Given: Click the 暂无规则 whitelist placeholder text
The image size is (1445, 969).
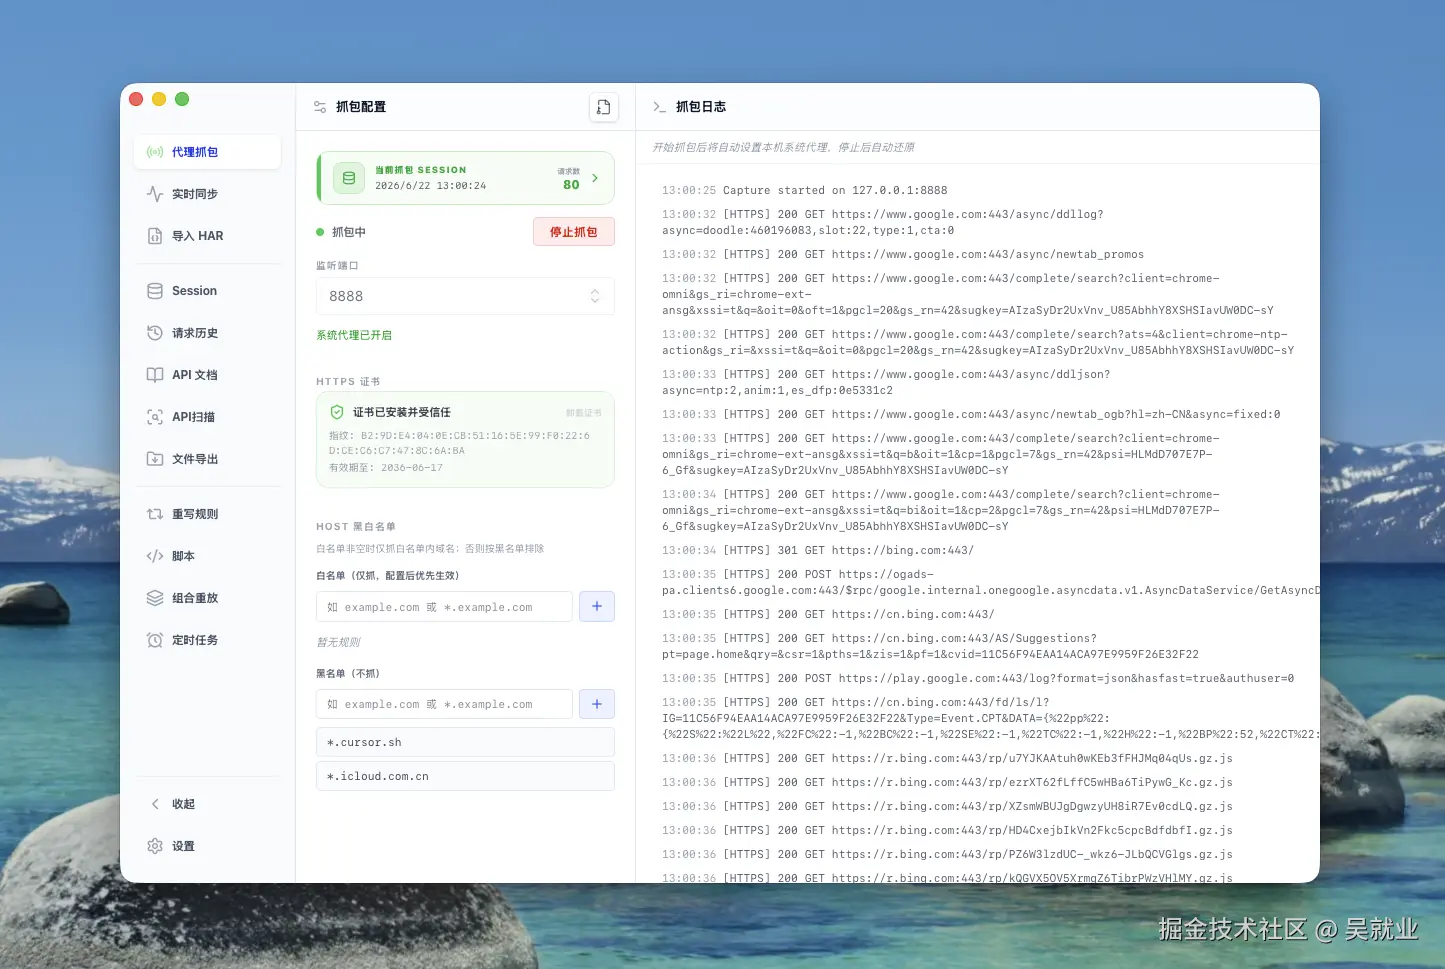Looking at the screenshot, I should pyautogui.click(x=338, y=642).
